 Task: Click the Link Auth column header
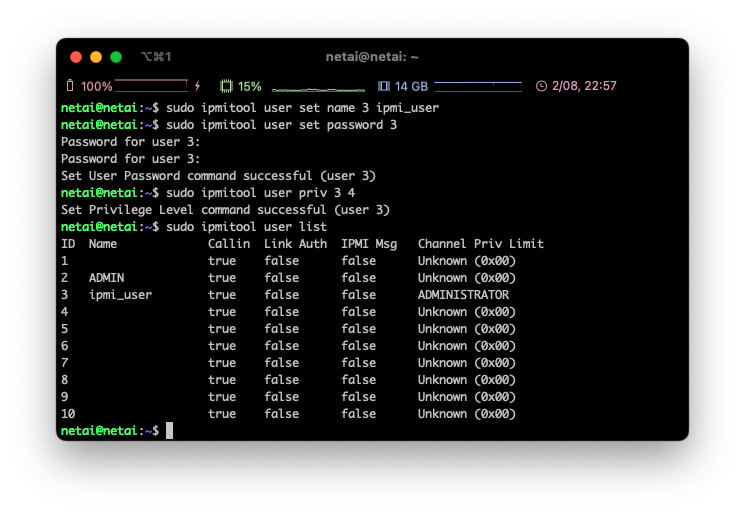(x=295, y=244)
